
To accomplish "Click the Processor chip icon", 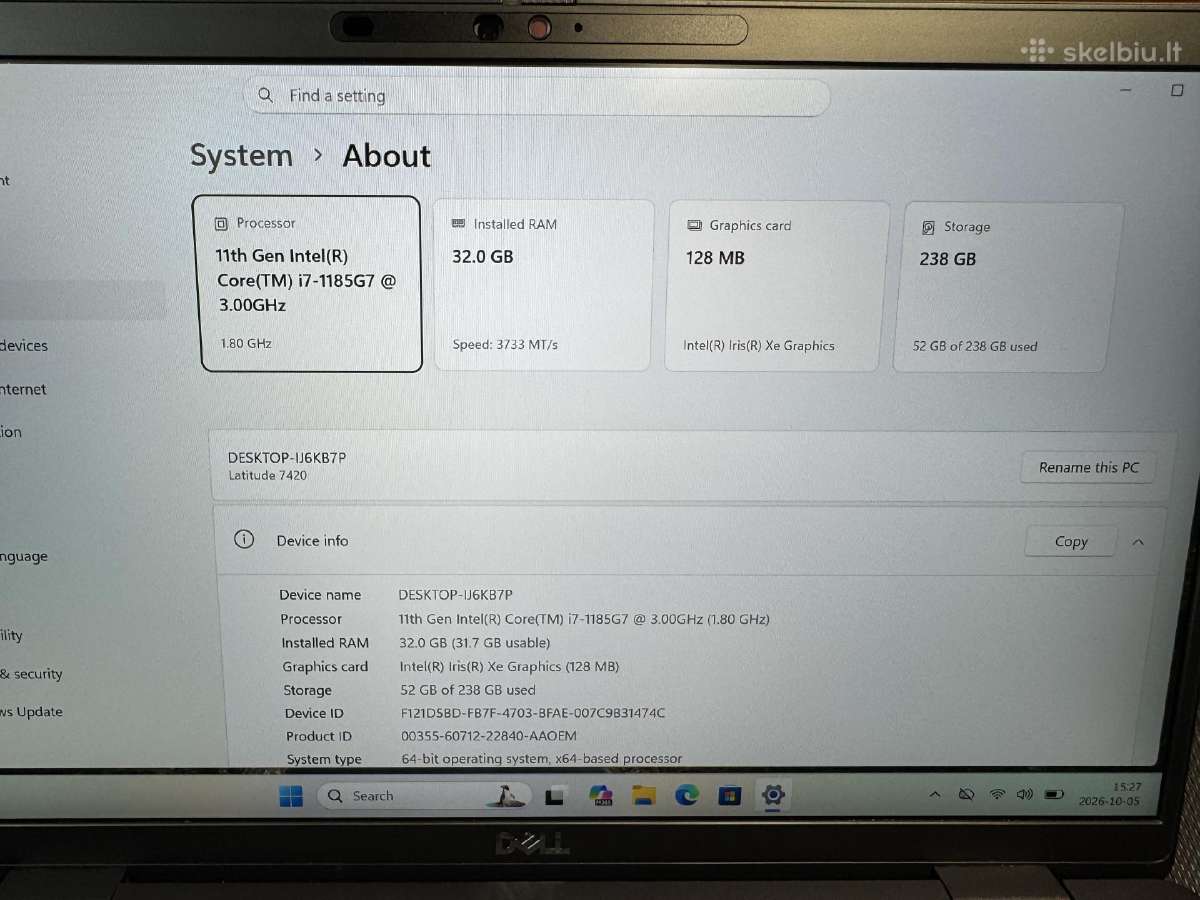I will 222,224.
